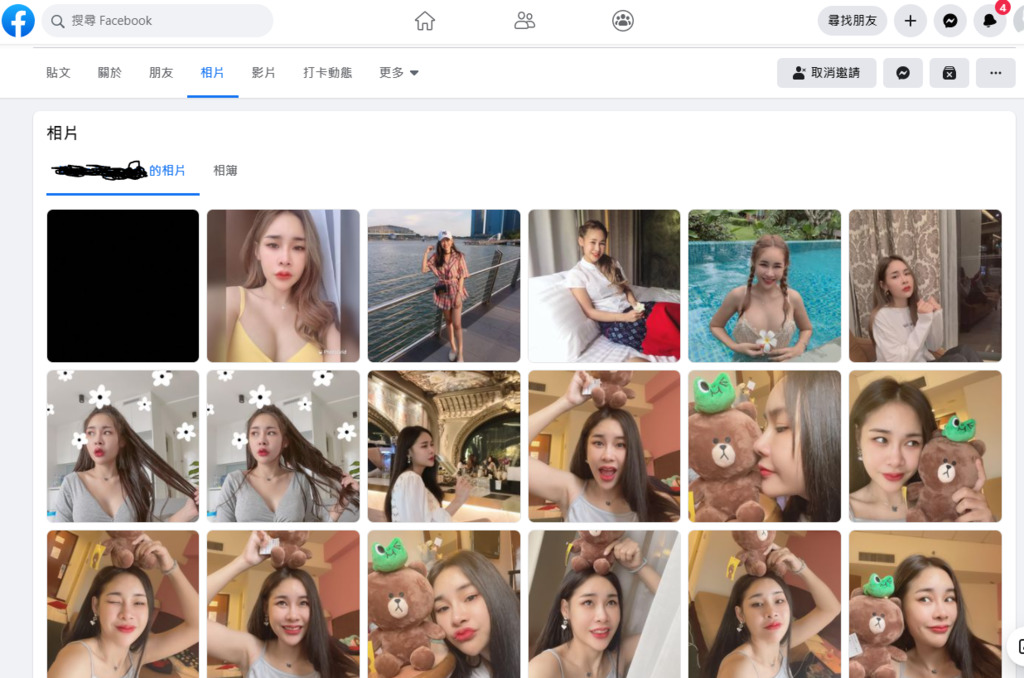The width and height of the screenshot is (1024, 678).
Task: Open Messenger from the top bar
Action: pos(950,21)
